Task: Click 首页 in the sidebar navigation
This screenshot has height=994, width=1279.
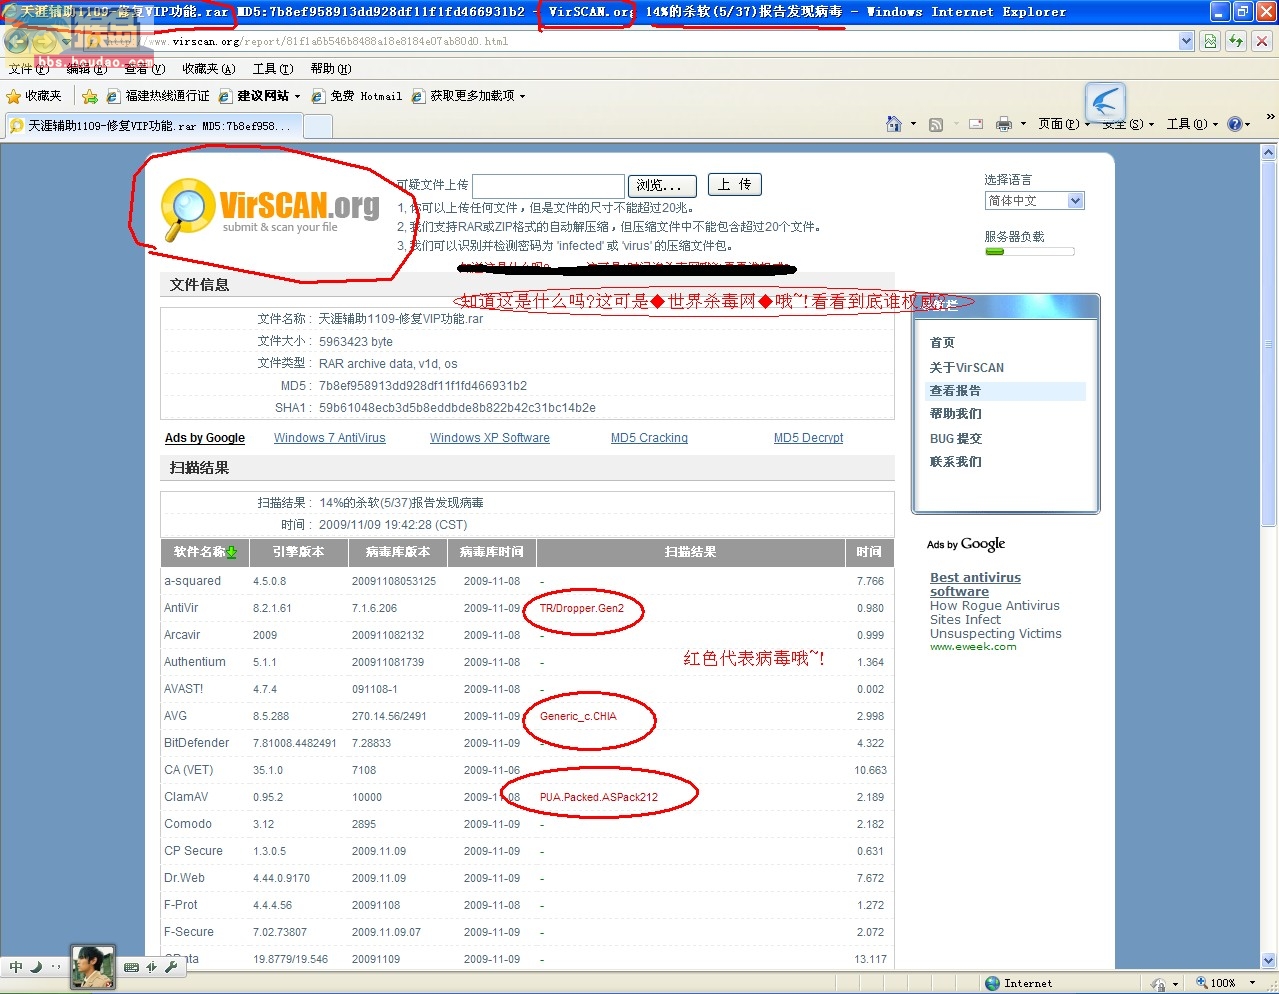Action: 942,342
